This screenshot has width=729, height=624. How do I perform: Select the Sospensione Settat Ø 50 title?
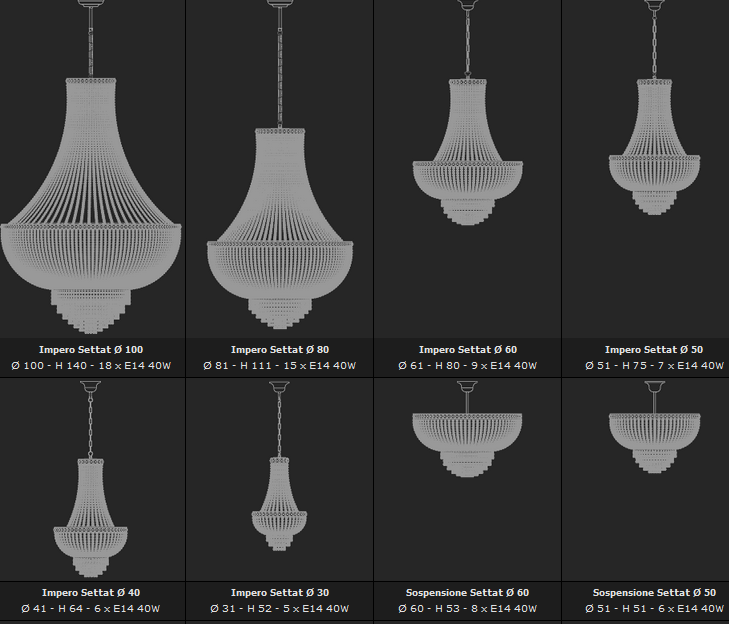tap(654, 593)
